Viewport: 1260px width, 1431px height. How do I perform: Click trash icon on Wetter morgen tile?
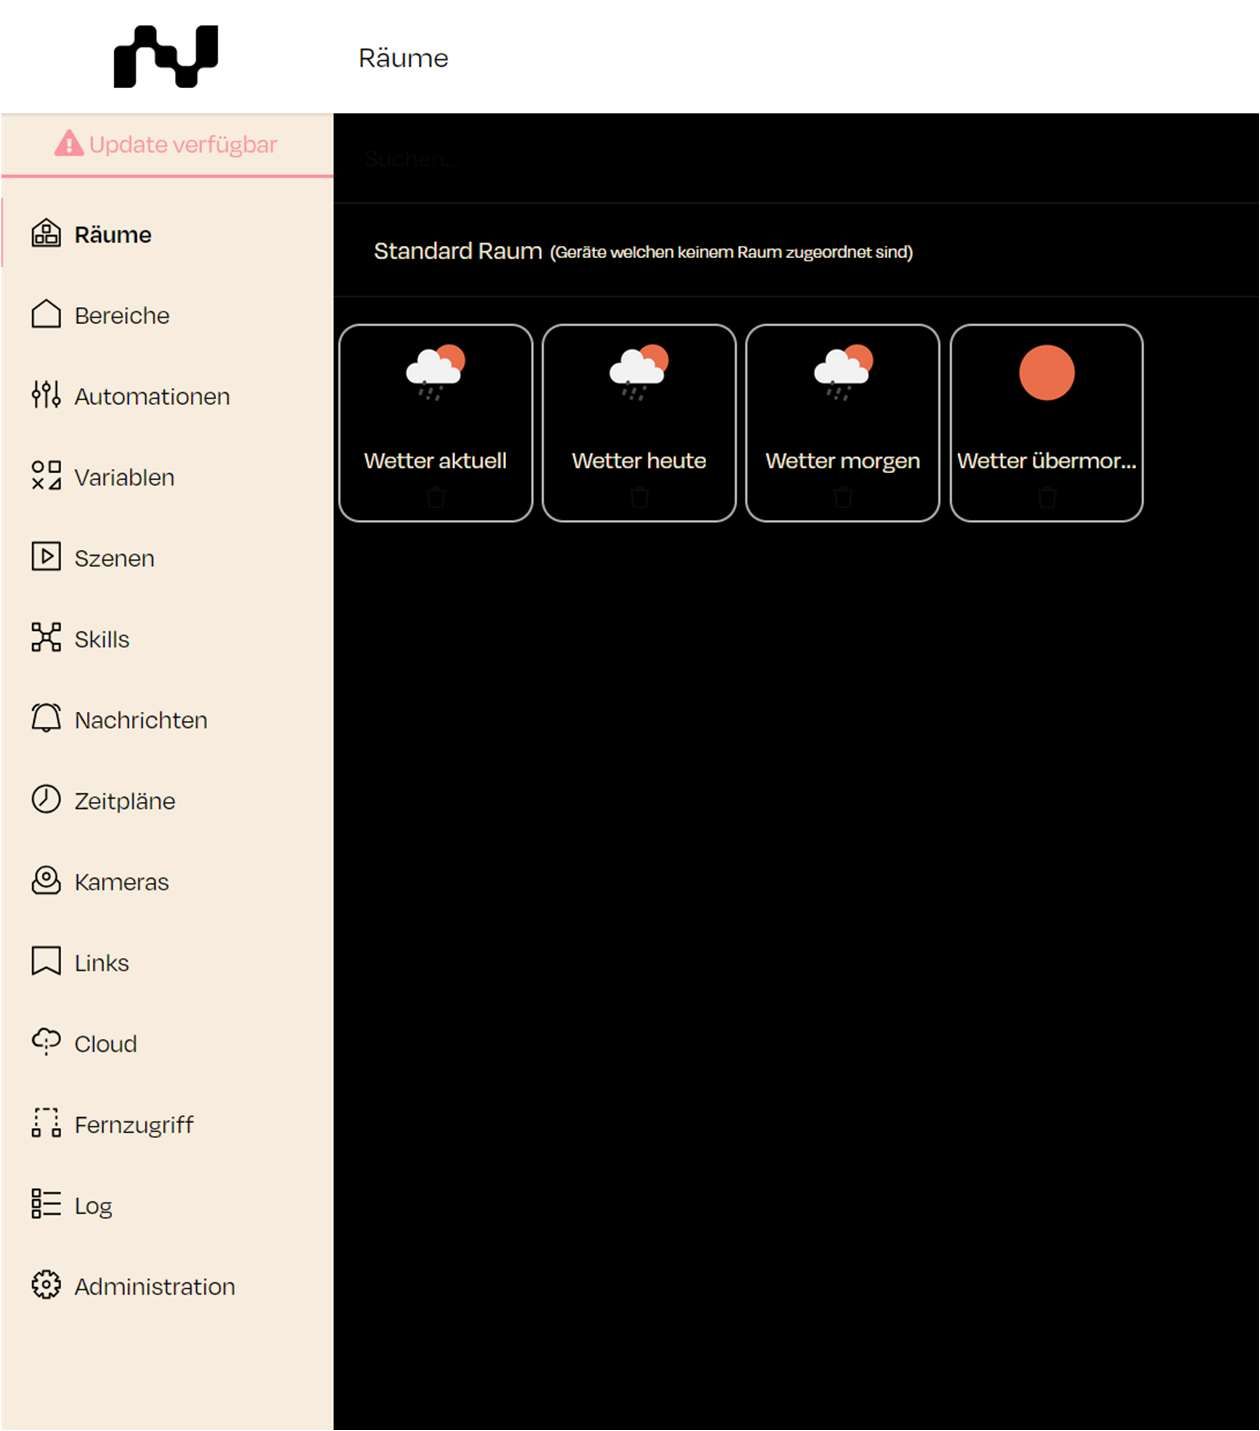(x=843, y=497)
